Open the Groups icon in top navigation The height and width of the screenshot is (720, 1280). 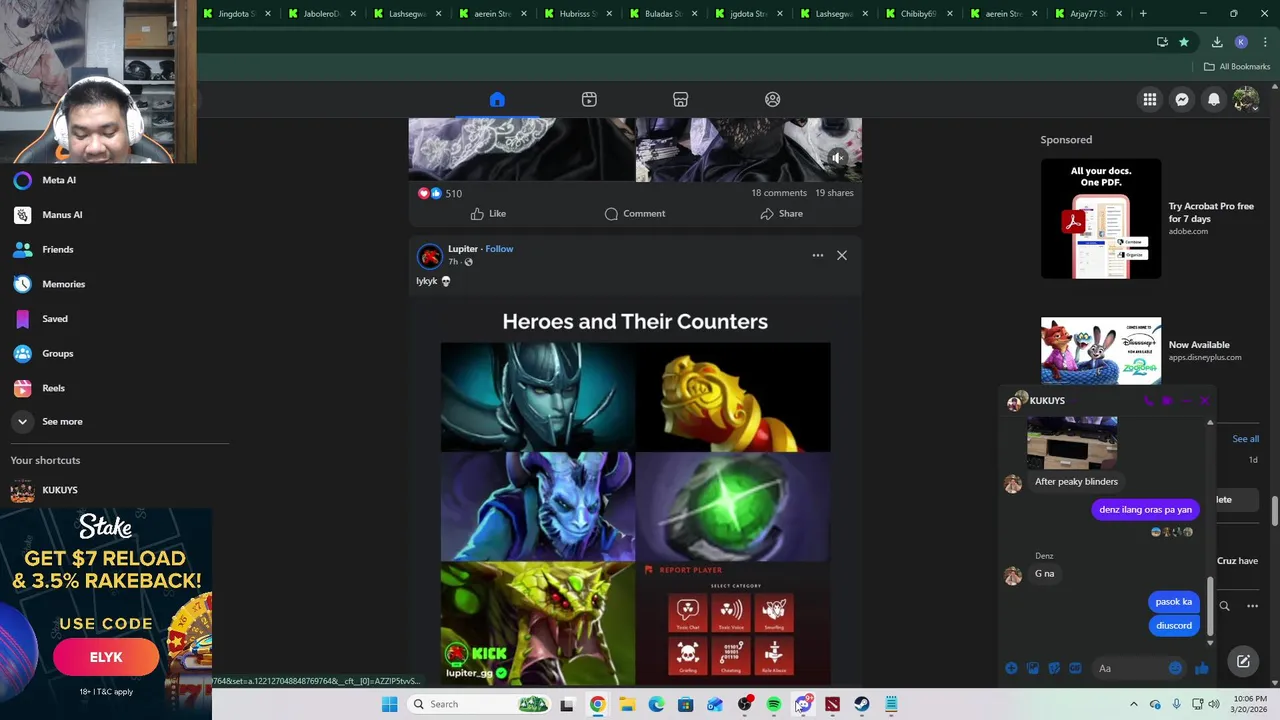coord(772,99)
